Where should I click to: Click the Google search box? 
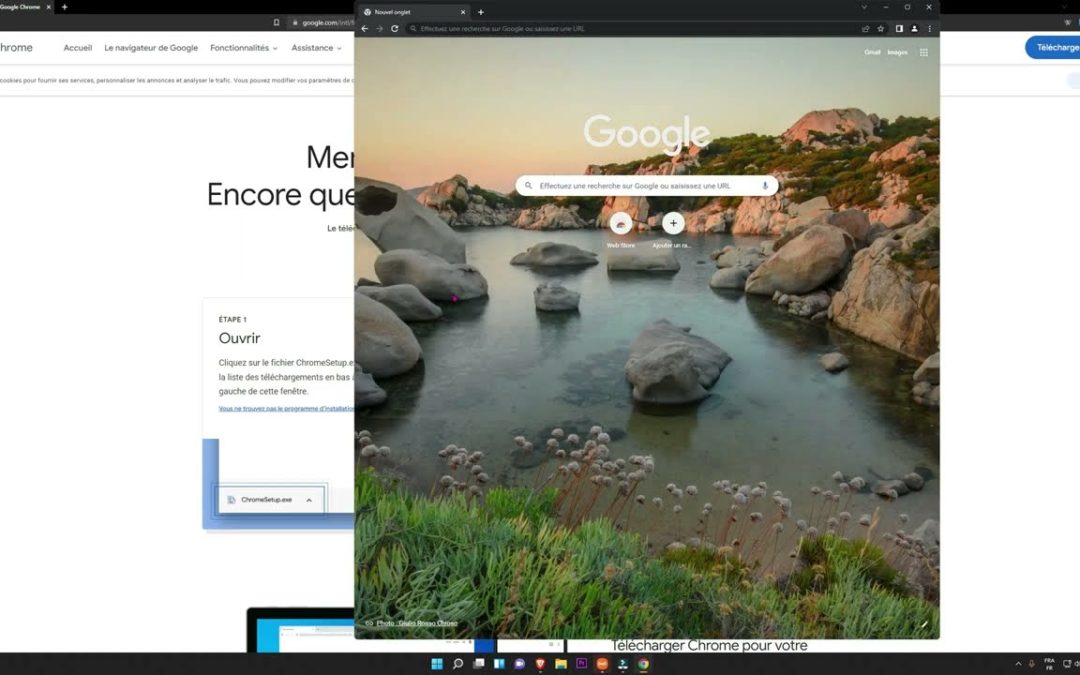[647, 186]
